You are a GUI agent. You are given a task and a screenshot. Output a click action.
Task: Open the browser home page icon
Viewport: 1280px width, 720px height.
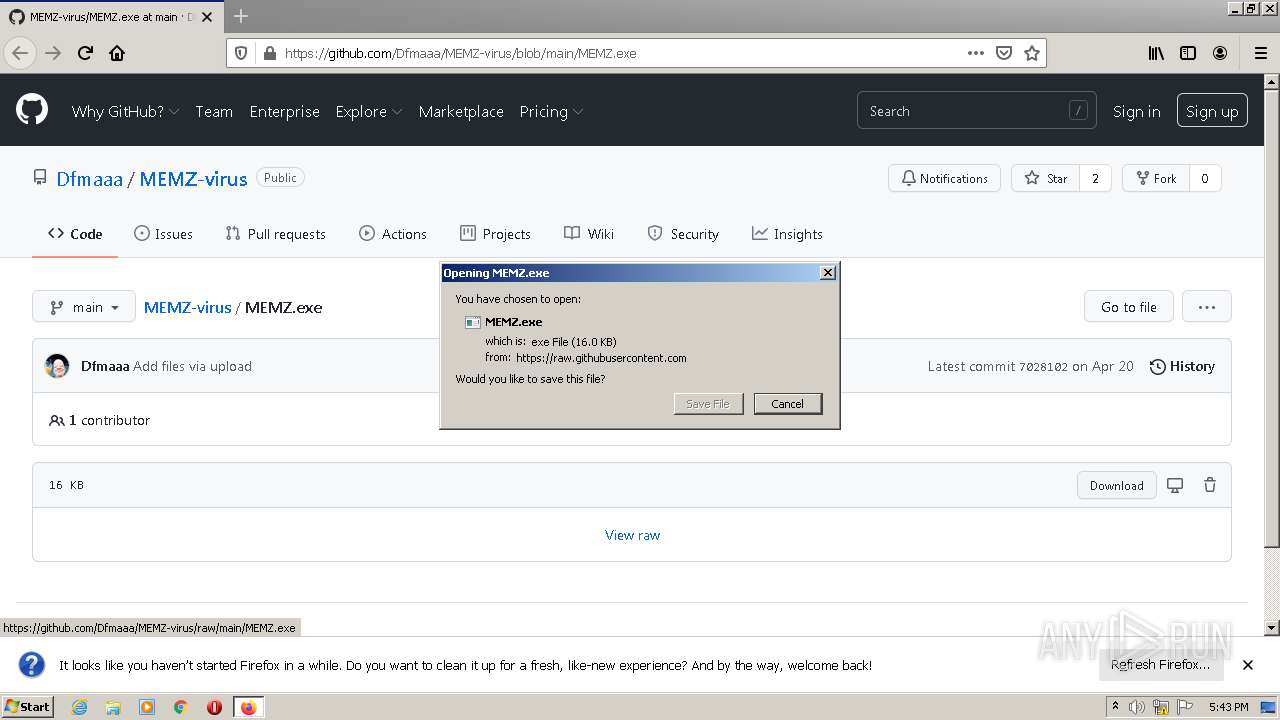tap(117, 53)
